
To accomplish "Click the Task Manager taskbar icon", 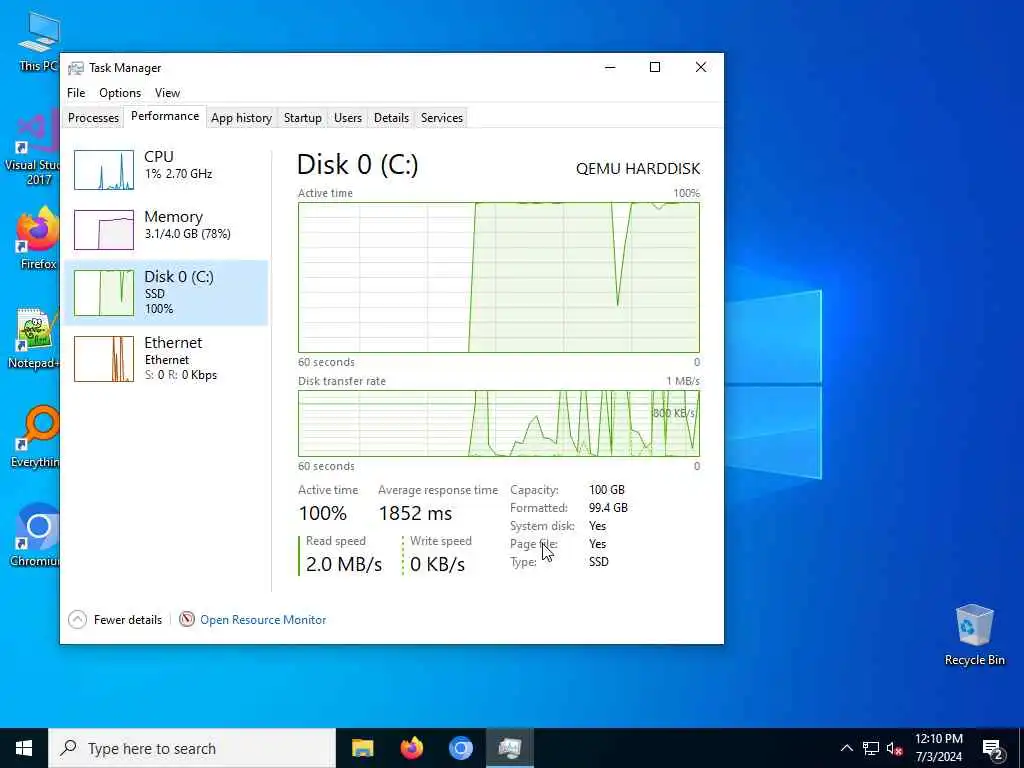I will (509, 748).
